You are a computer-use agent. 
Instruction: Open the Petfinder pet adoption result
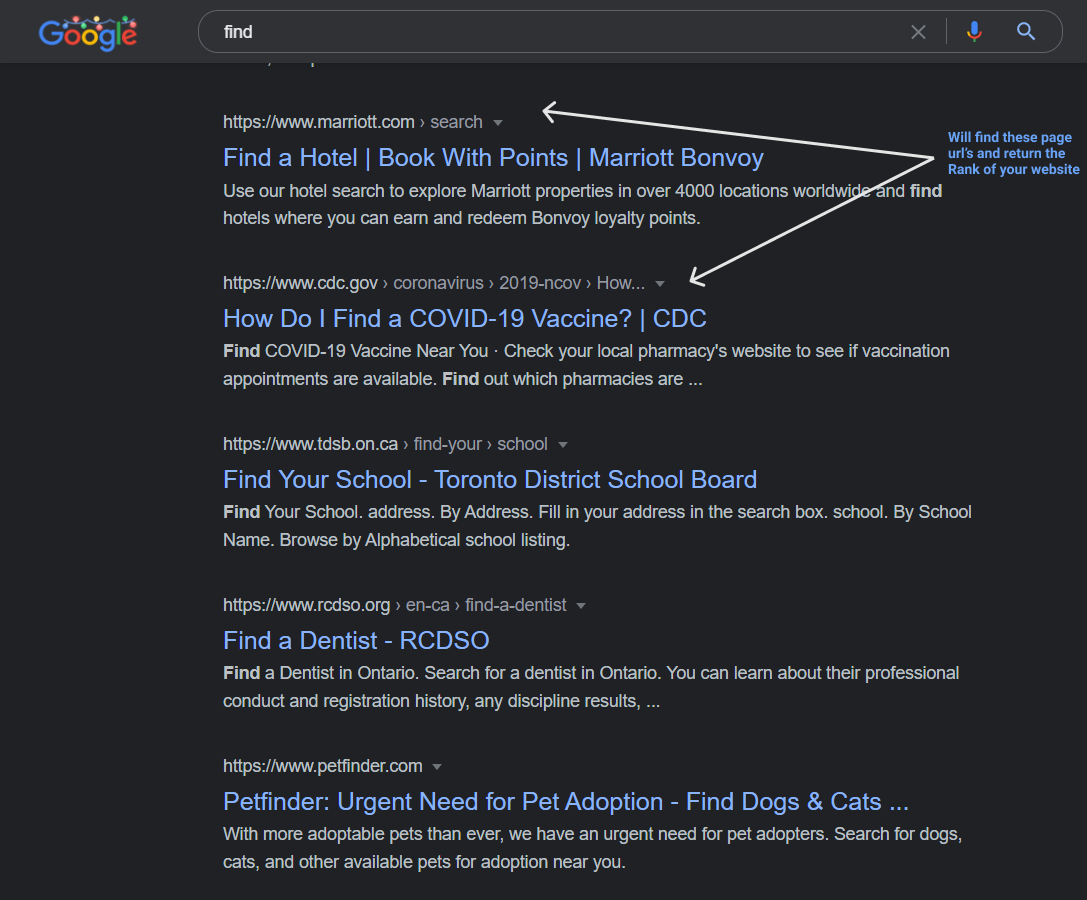click(x=566, y=802)
